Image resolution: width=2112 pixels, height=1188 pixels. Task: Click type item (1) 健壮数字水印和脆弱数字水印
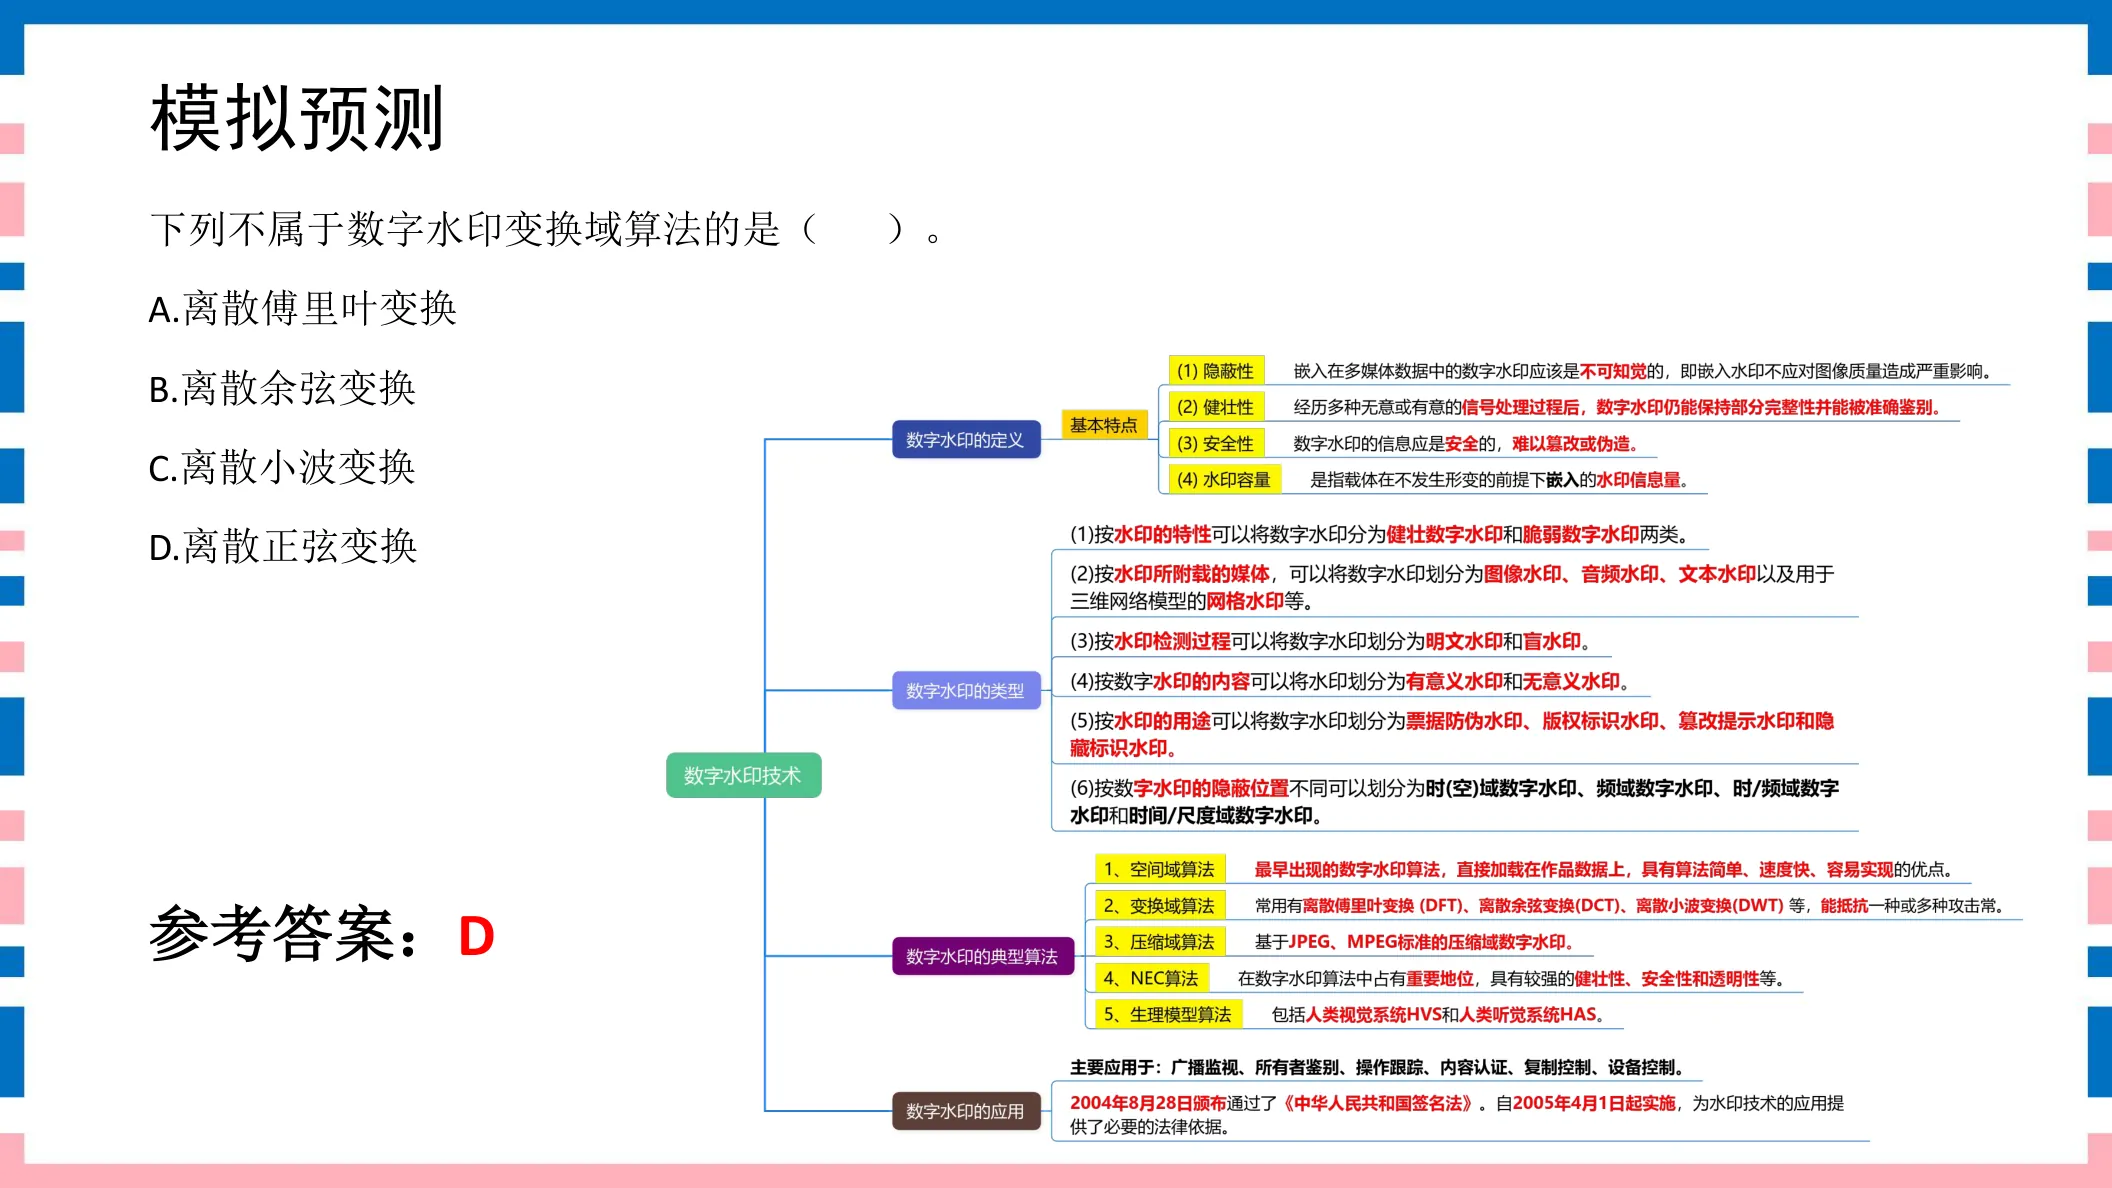coord(1380,534)
